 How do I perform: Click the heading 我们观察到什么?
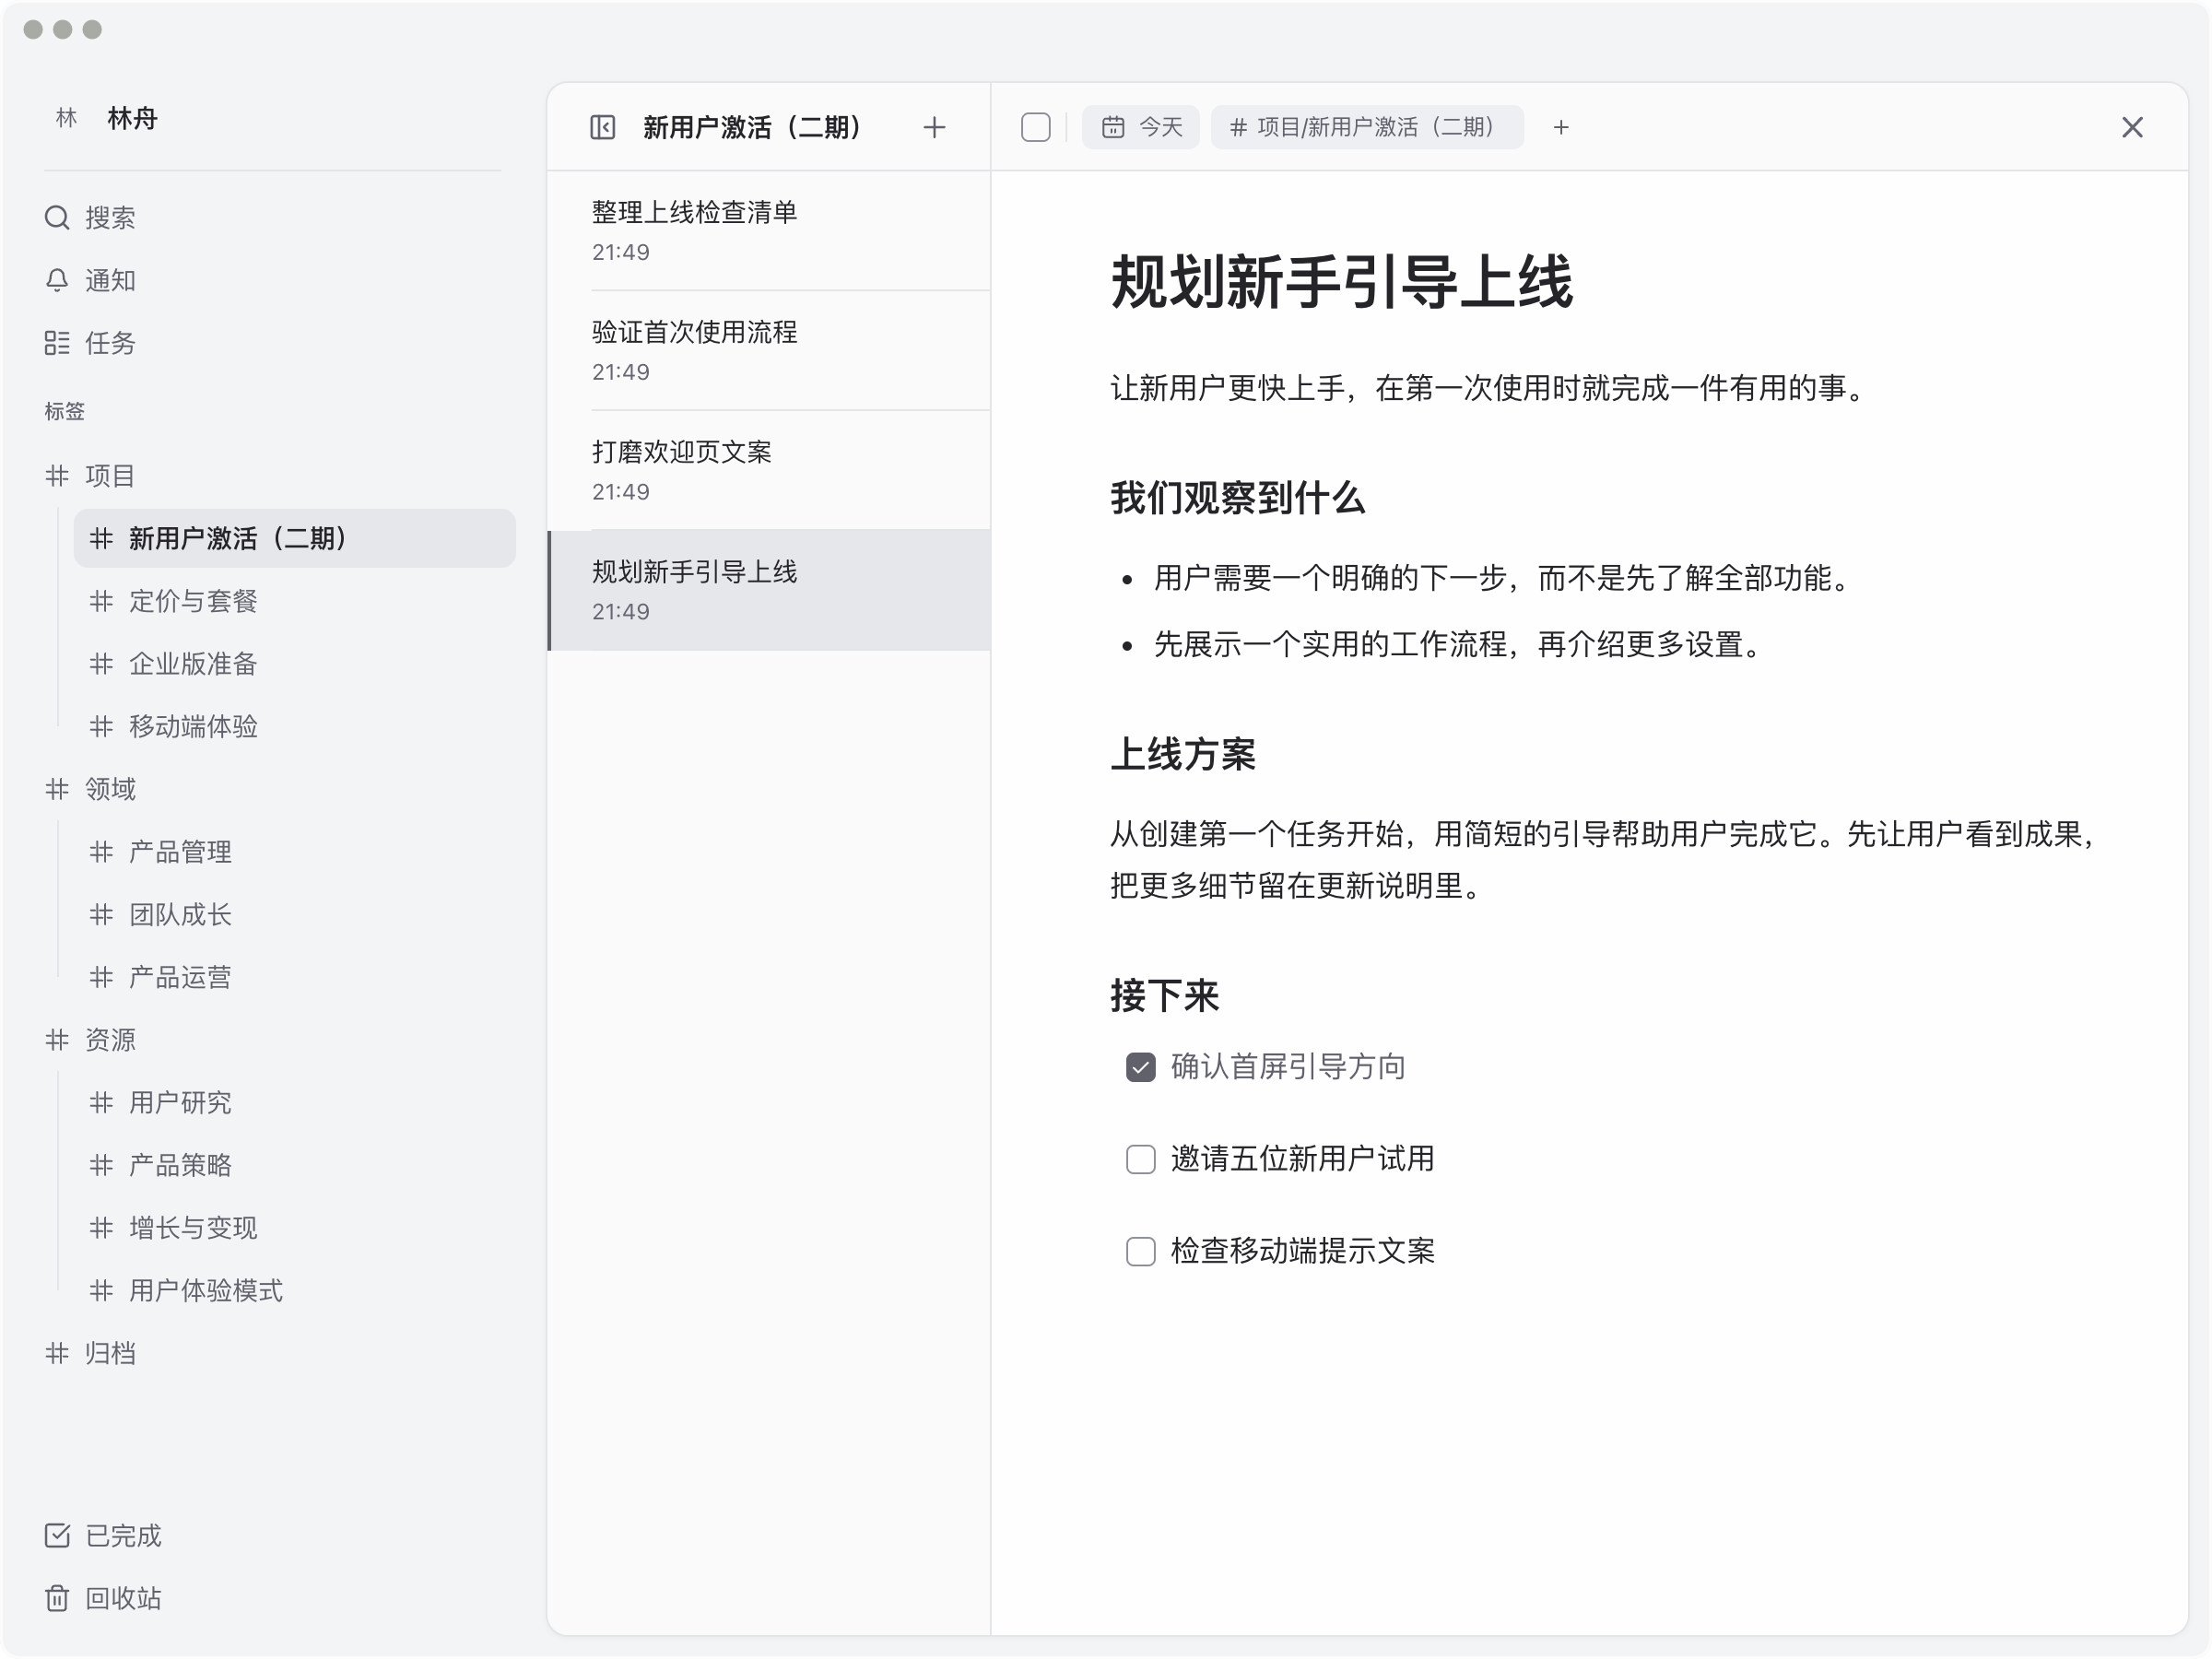tap(1238, 497)
